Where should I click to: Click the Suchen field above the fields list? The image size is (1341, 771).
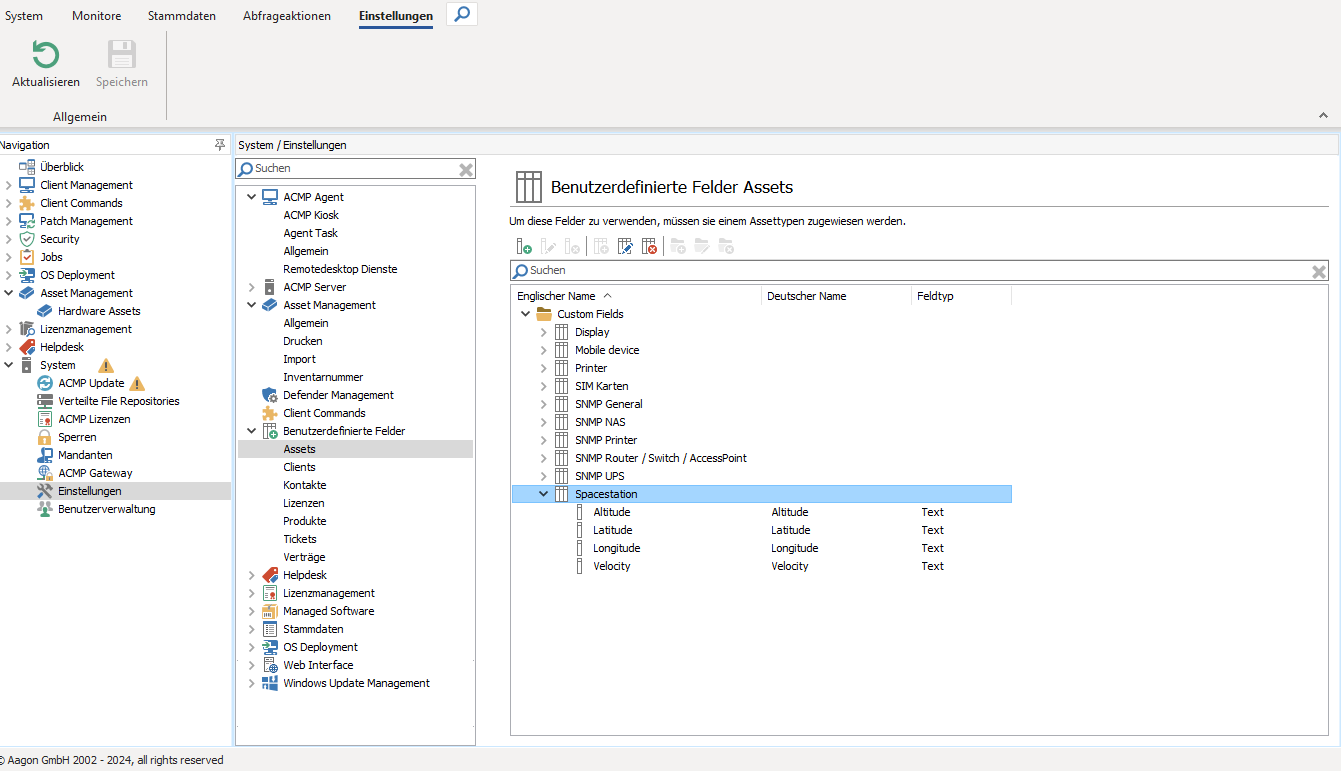coord(900,271)
